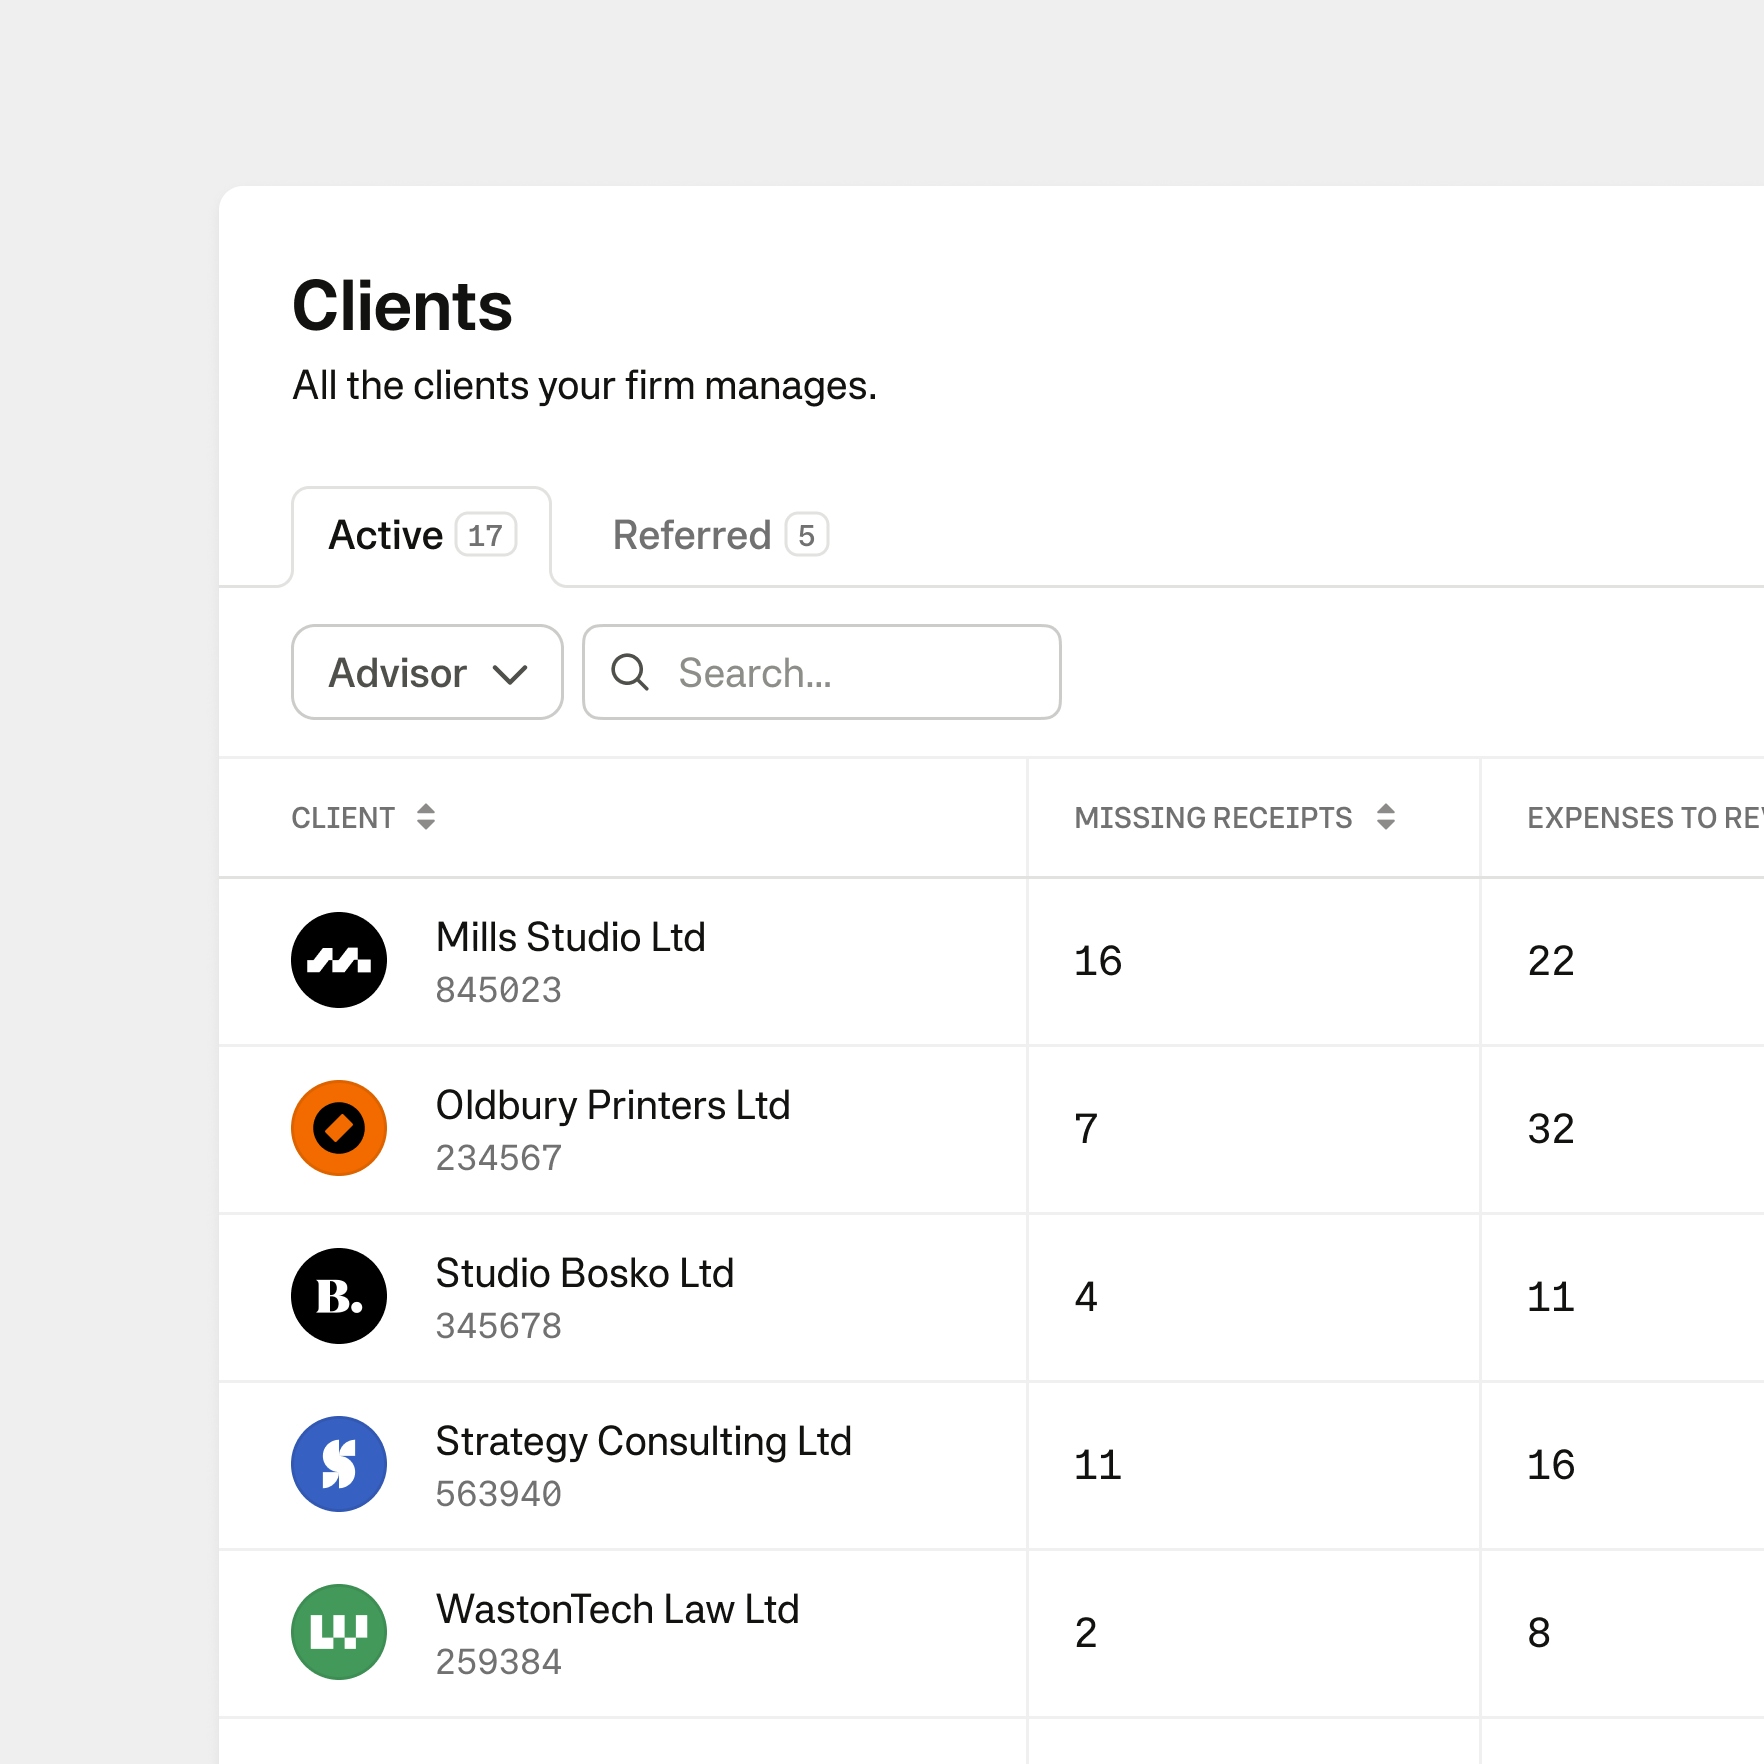Click the green WastonTech Law logo
This screenshot has width=1764, height=1764.
pyautogui.click(x=339, y=1632)
